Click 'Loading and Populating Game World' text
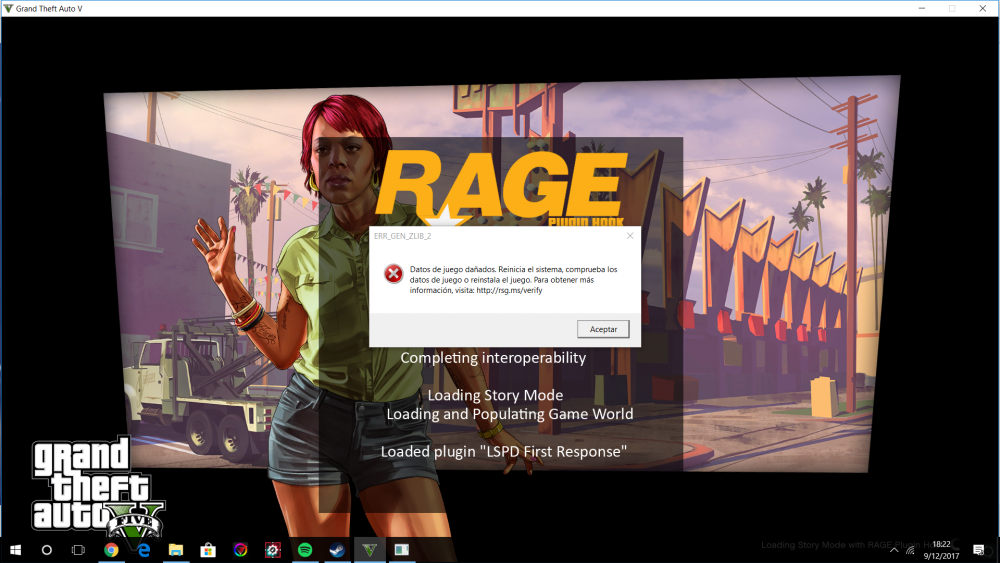This screenshot has height=563, width=1000. (x=510, y=414)
